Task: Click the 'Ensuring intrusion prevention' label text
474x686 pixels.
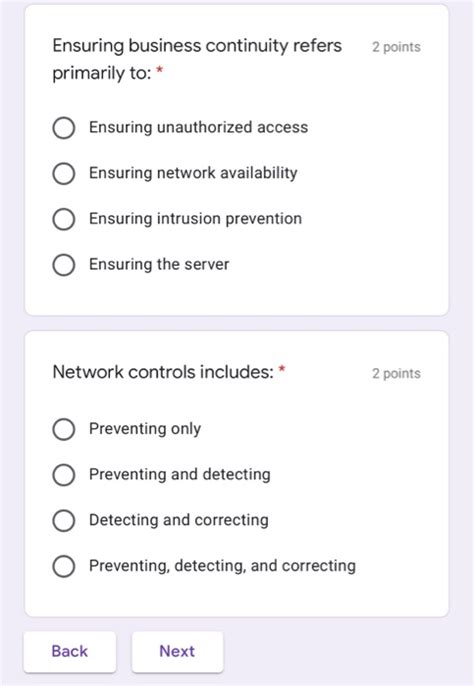Action: [x=195, y=218]
